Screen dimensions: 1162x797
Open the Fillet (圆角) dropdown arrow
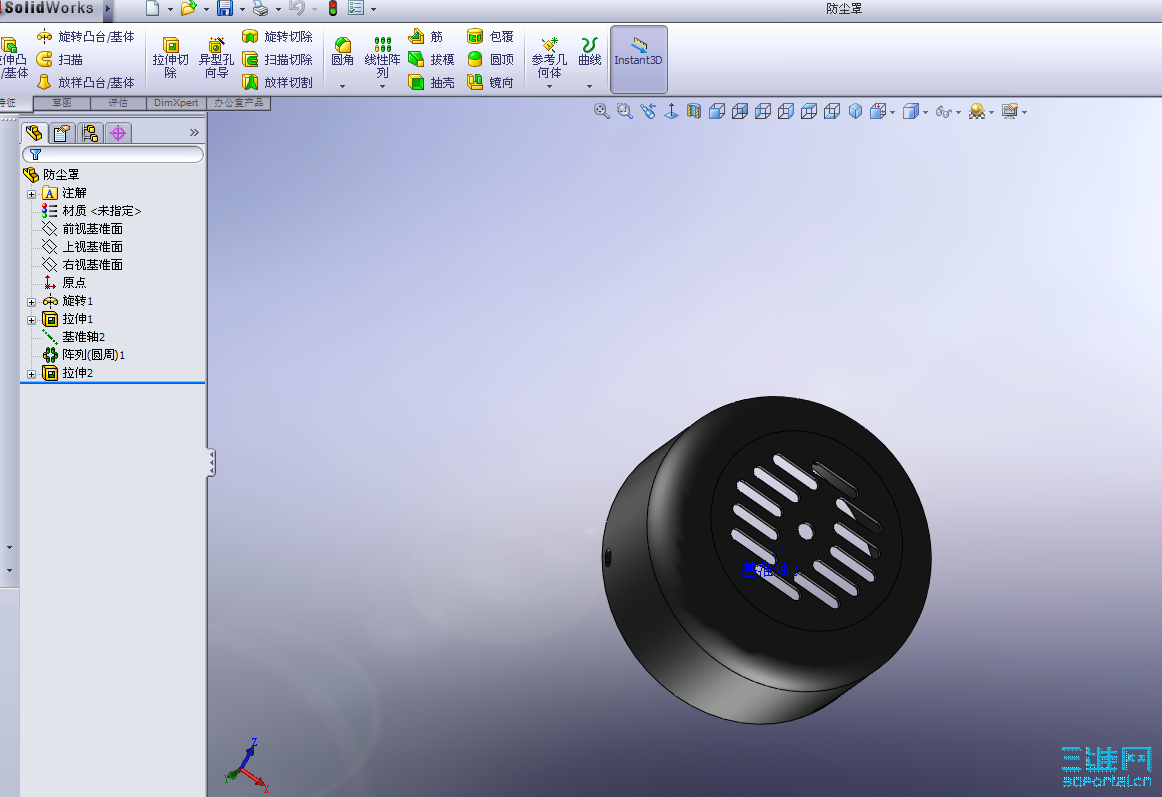click(x=342, y=87)
